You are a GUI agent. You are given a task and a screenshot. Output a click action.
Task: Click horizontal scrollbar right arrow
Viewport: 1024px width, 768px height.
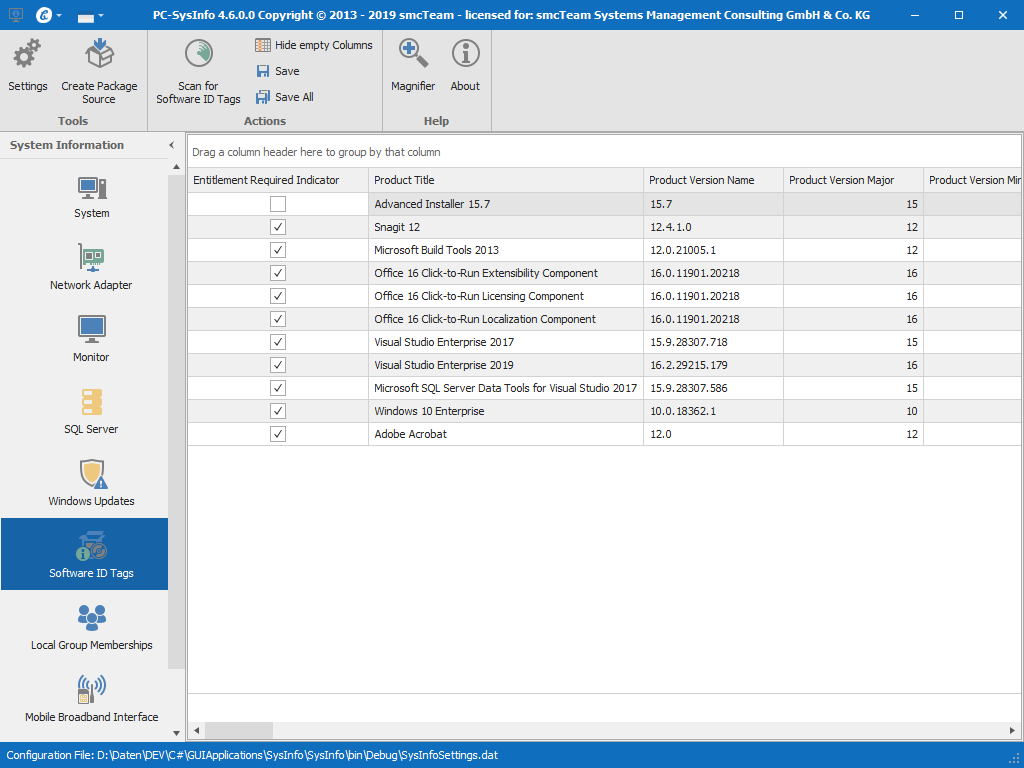[1013, 730]
